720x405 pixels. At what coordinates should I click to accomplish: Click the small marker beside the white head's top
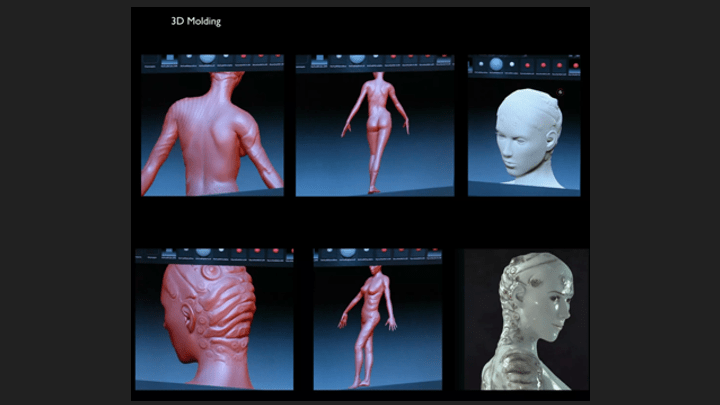tap(561, 93)
